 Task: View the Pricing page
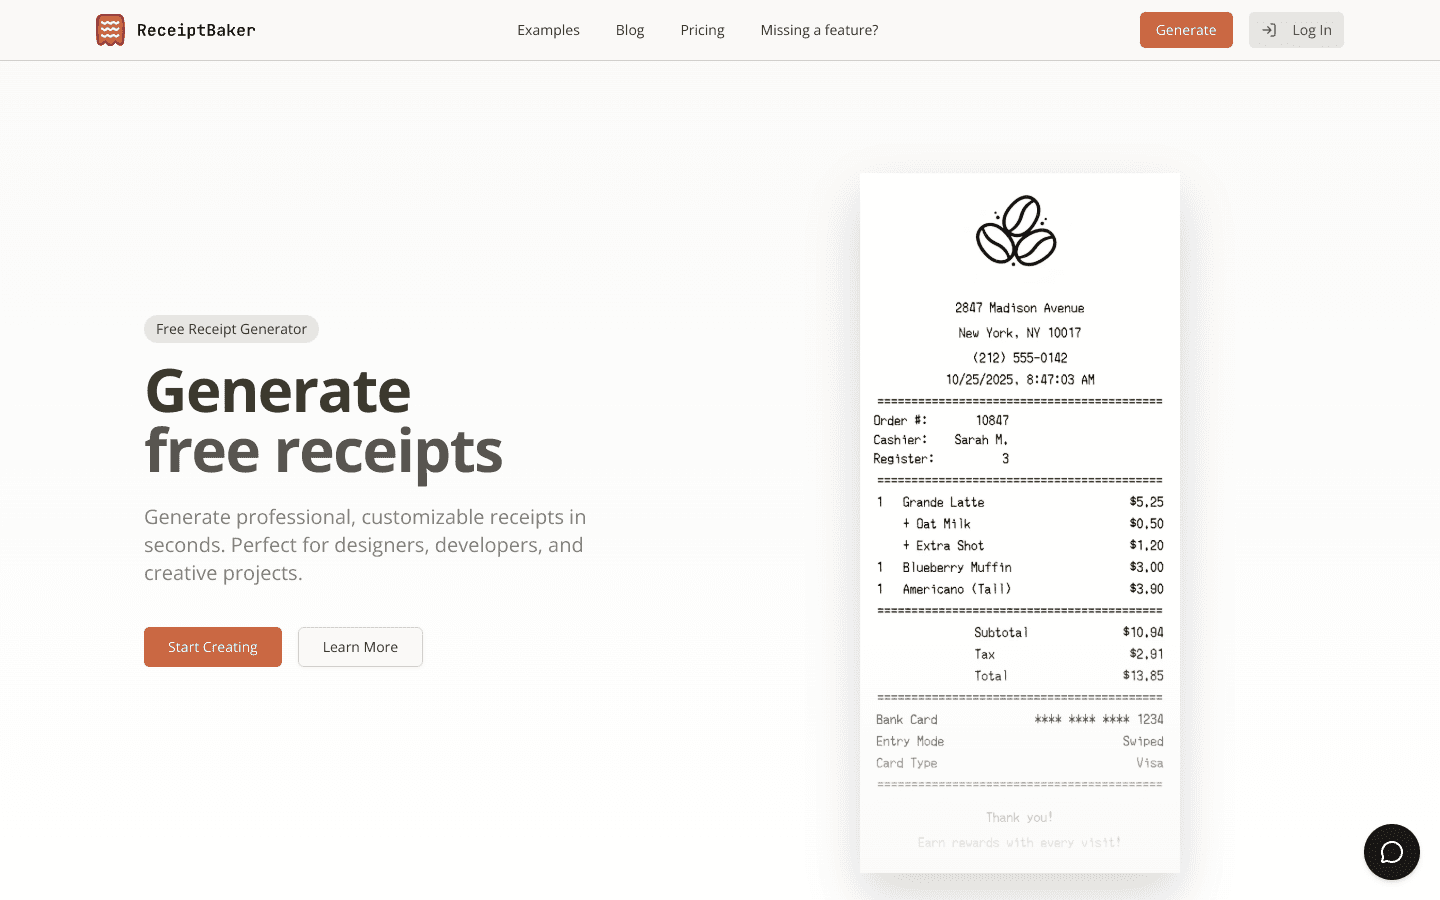point(702,30)
